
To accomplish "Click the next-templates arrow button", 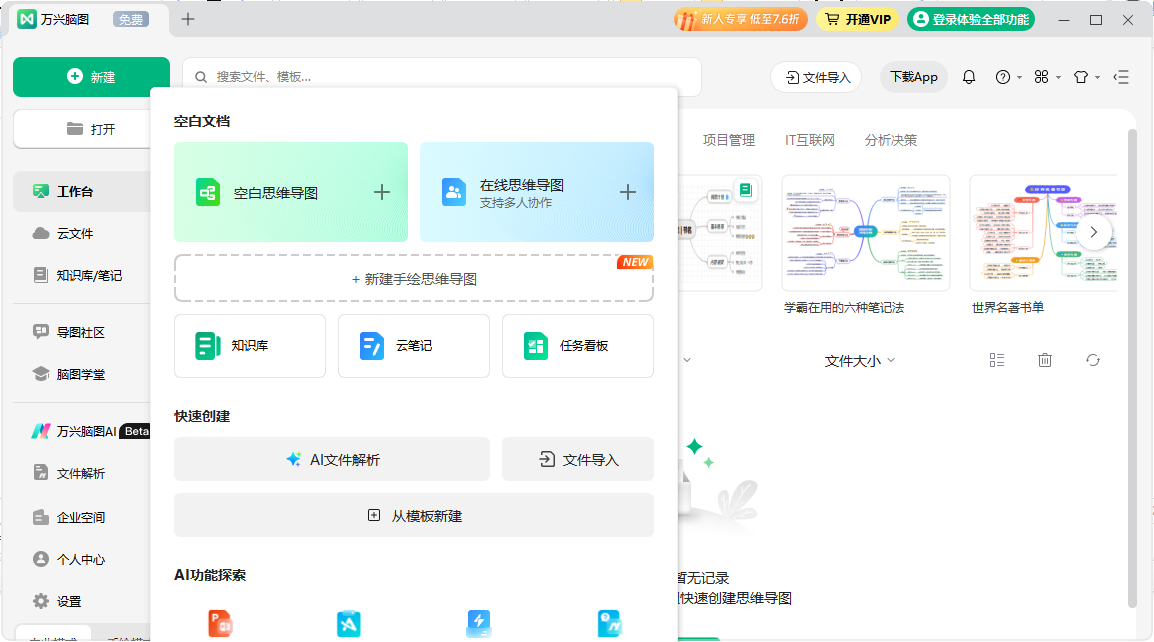I will (1093, 232).
